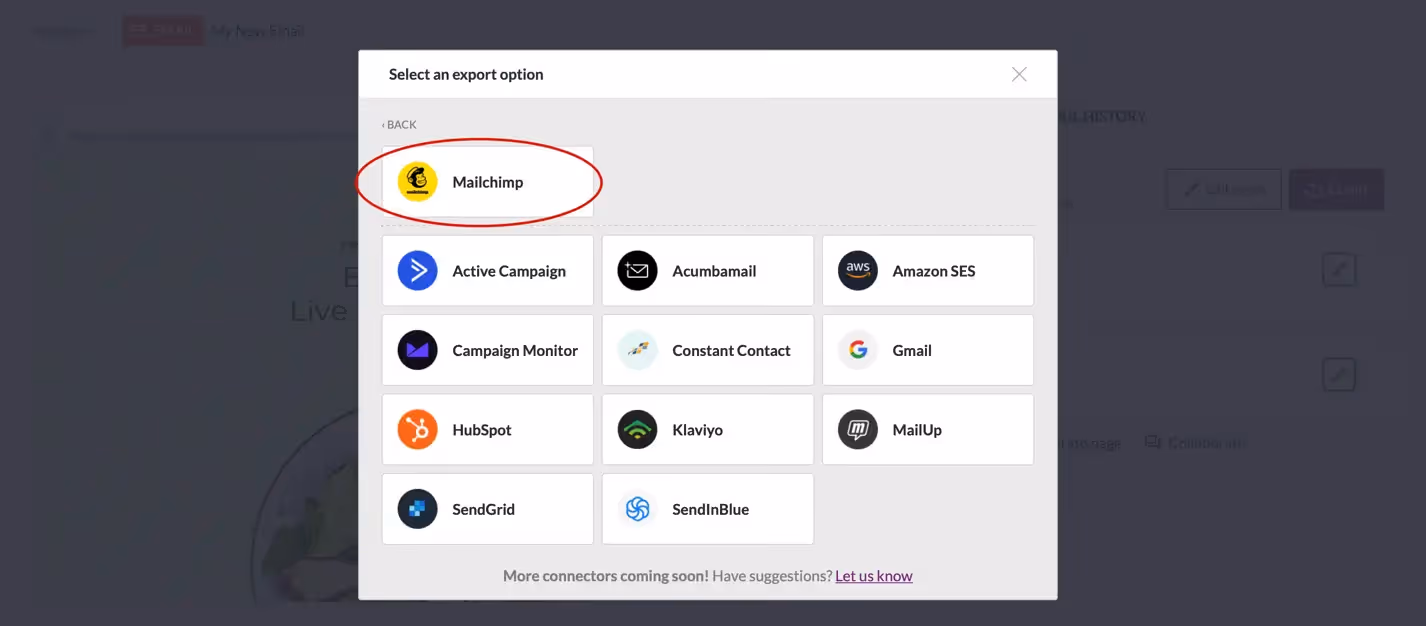The width and height of the screenshot is (1426, 626).
Task: Choose Gmail export option
Action: click(928, 350)
